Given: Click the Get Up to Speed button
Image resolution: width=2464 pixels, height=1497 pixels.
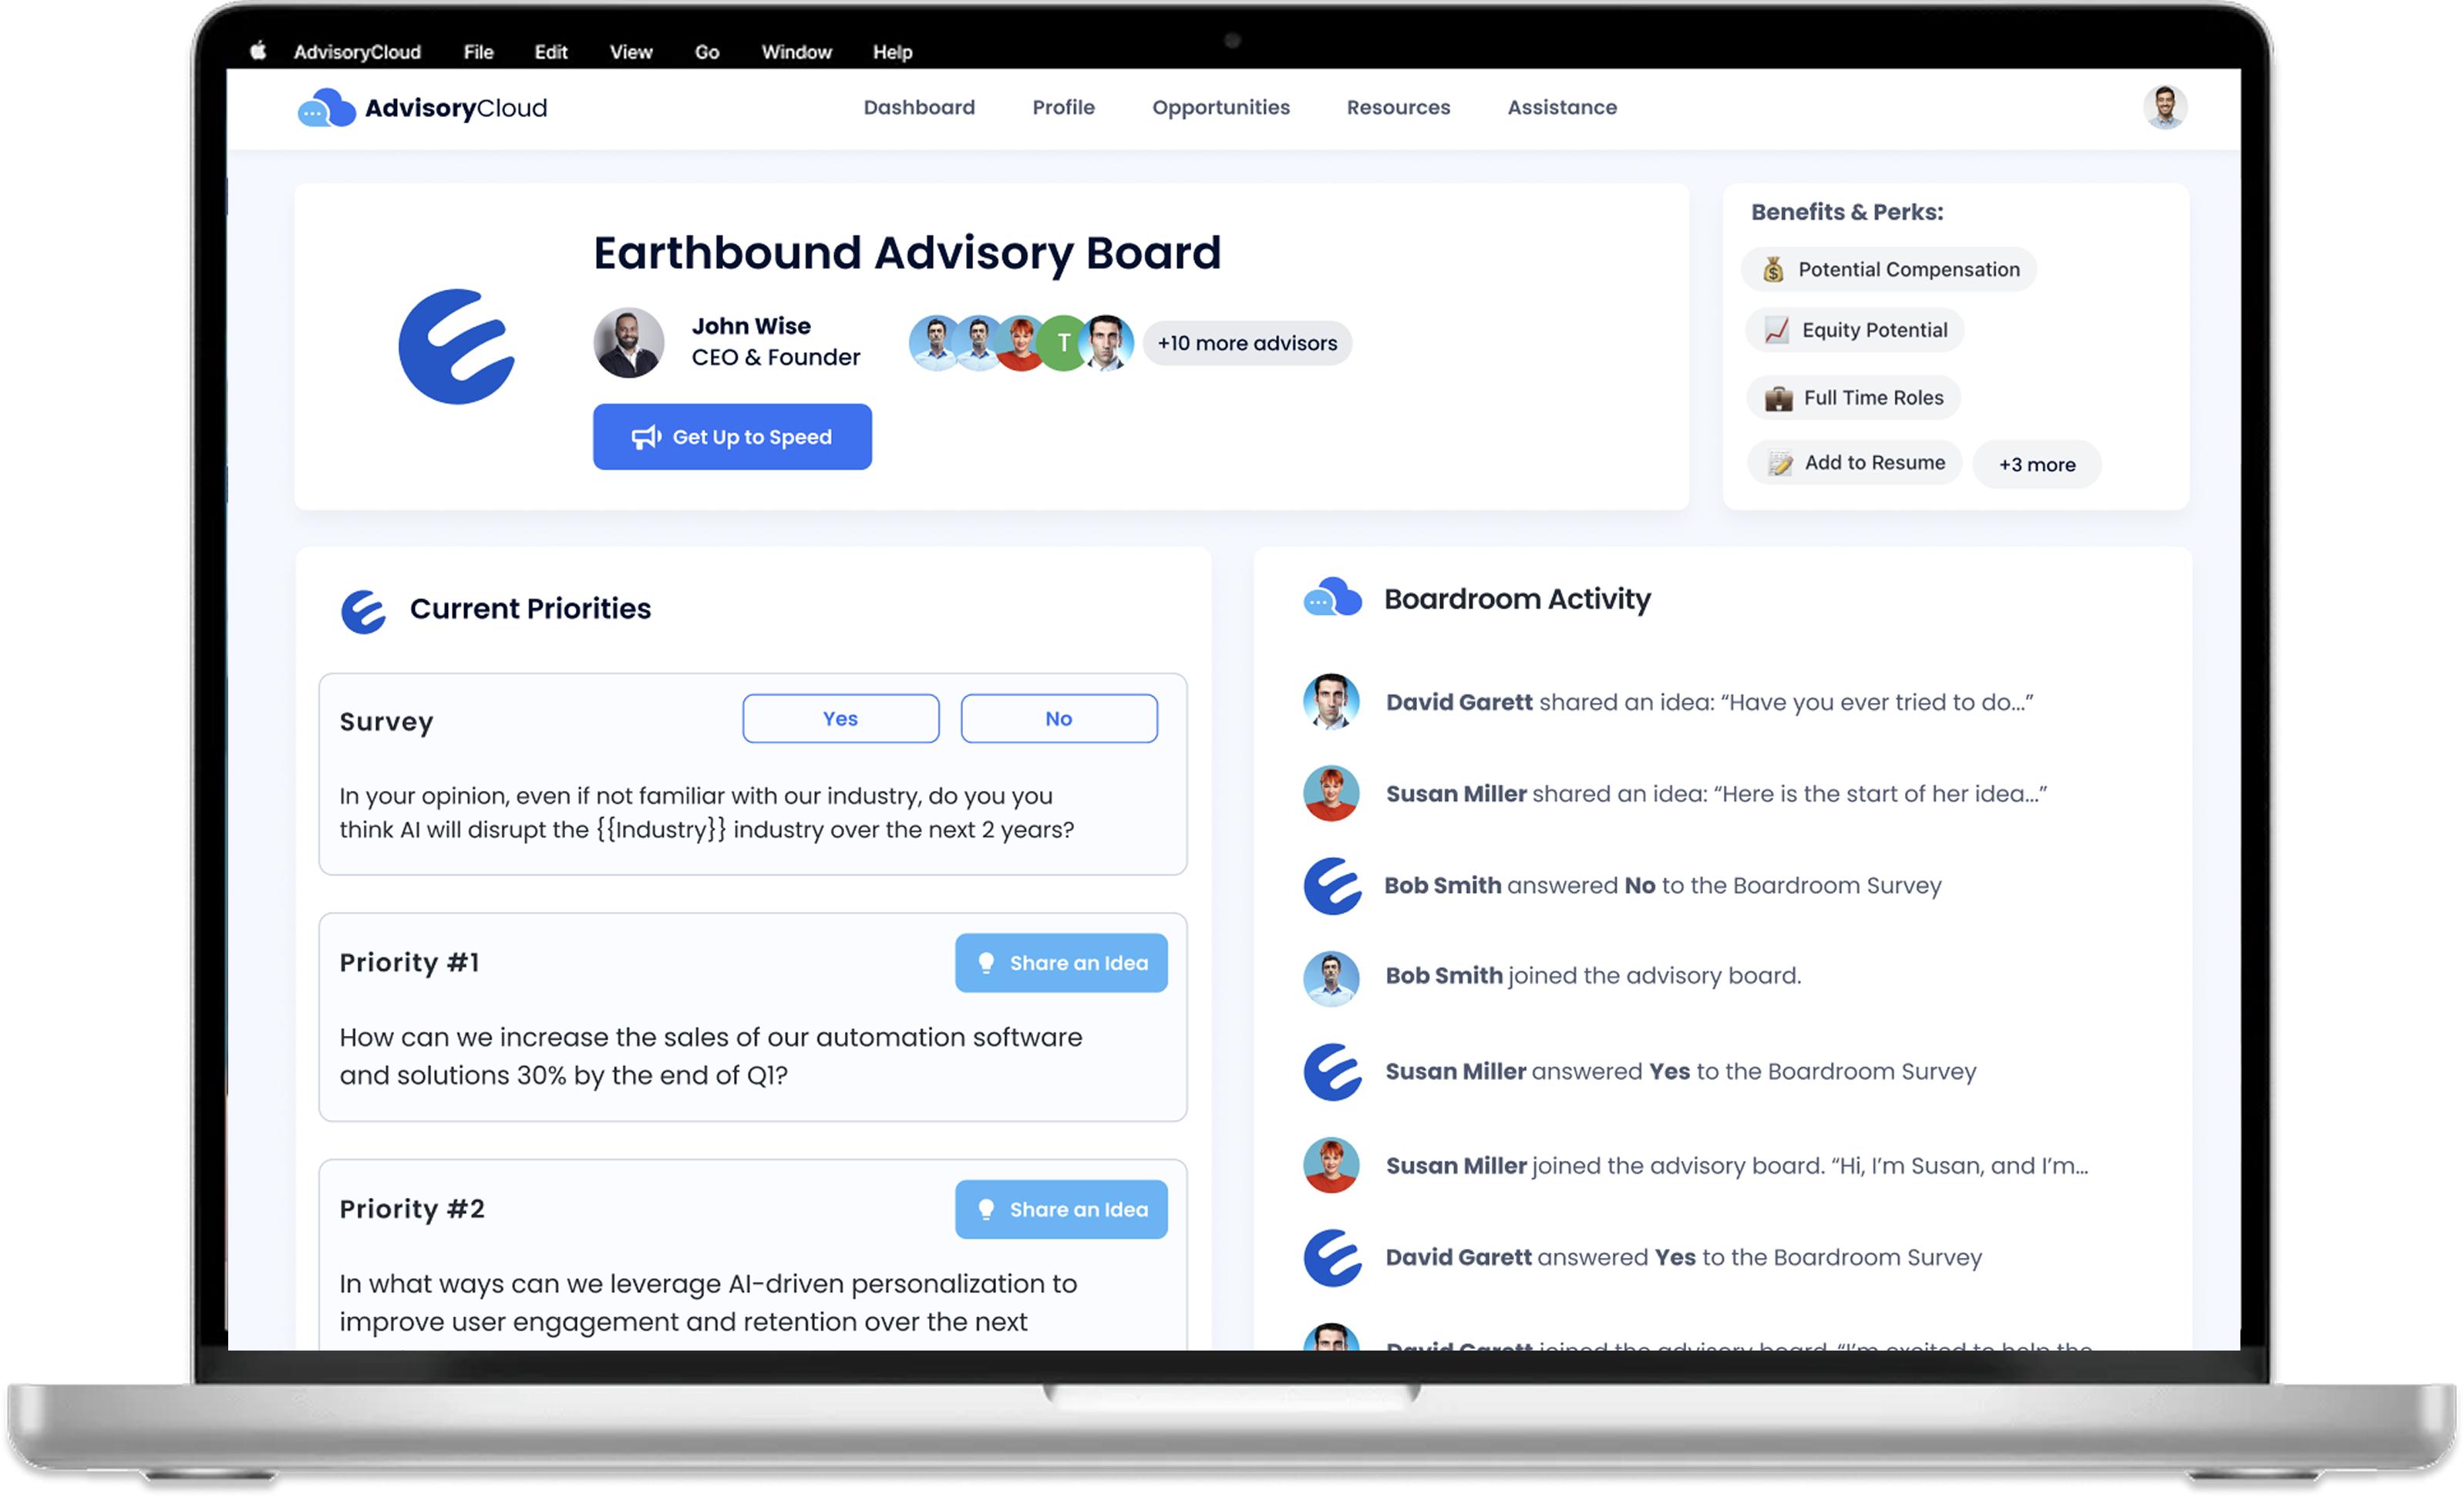Looking at the screenshot, I should coord(732,437).
